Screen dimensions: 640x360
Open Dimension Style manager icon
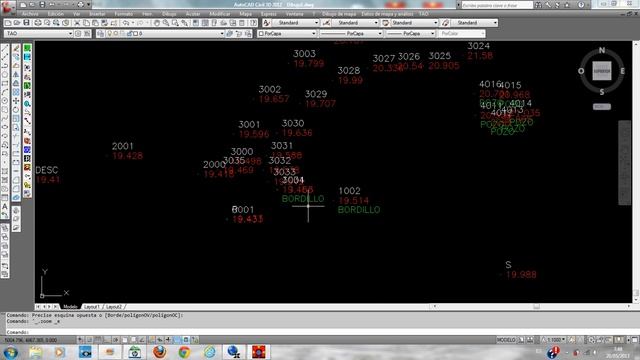tap(326, 23)
